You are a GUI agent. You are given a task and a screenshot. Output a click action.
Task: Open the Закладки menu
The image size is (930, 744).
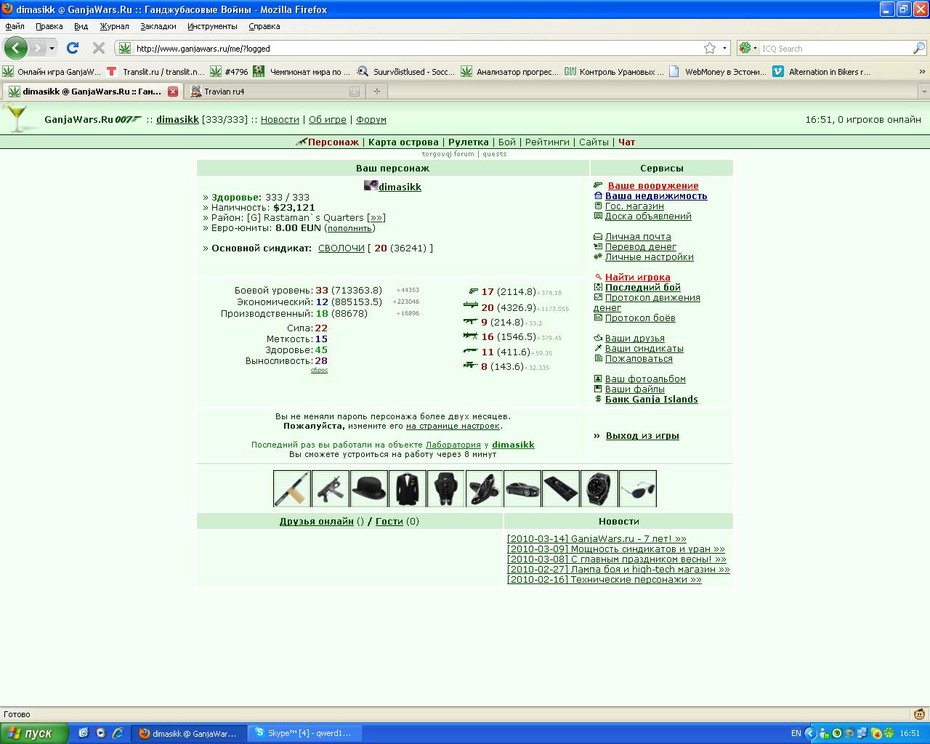(x=158, y=26)
